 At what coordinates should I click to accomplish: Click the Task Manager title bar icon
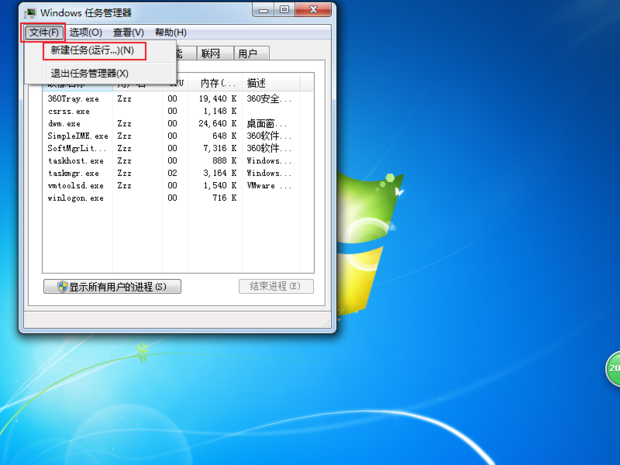(x=30, y=13)
